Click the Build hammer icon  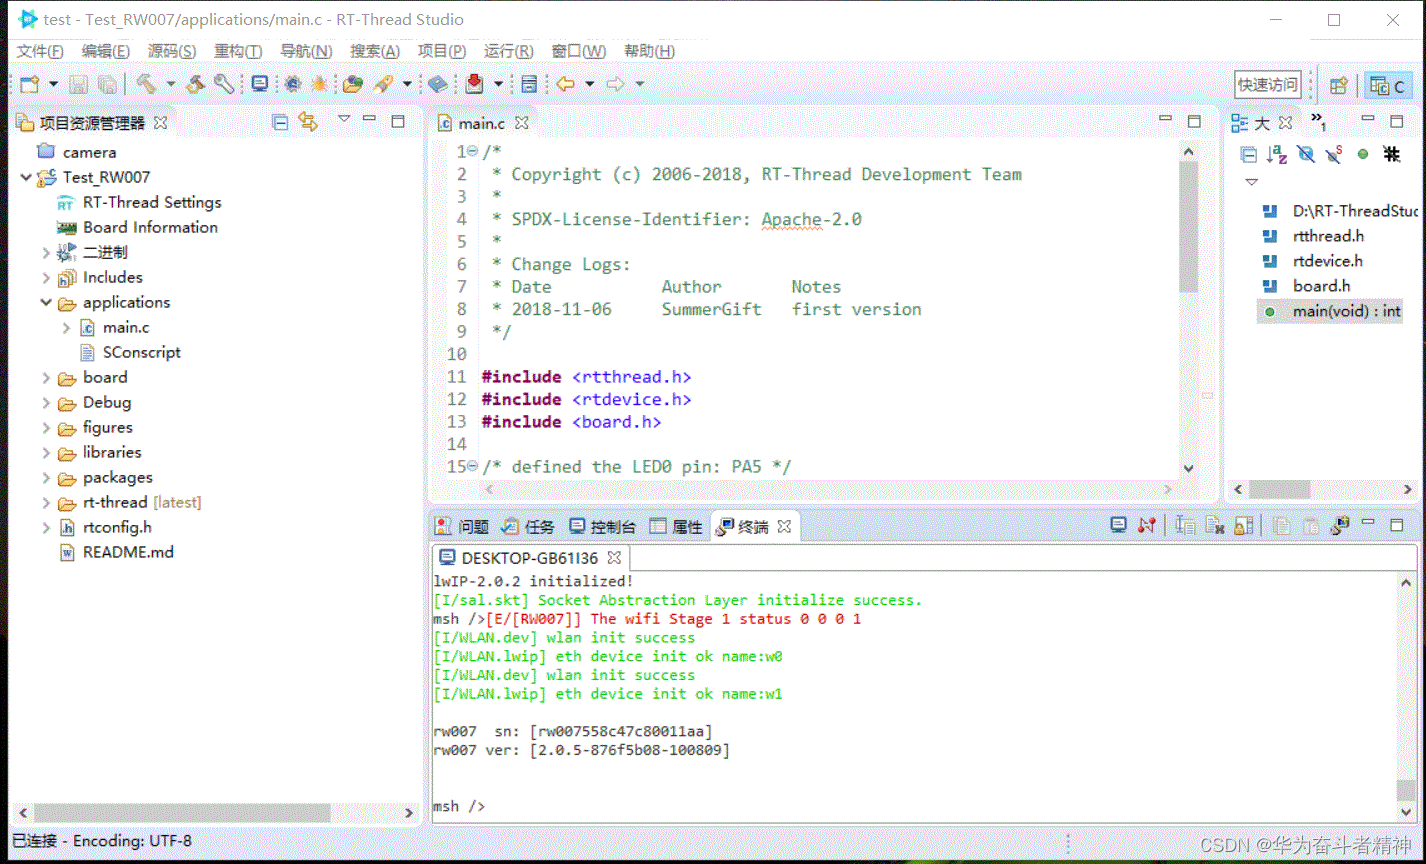(x=146, y=85)
